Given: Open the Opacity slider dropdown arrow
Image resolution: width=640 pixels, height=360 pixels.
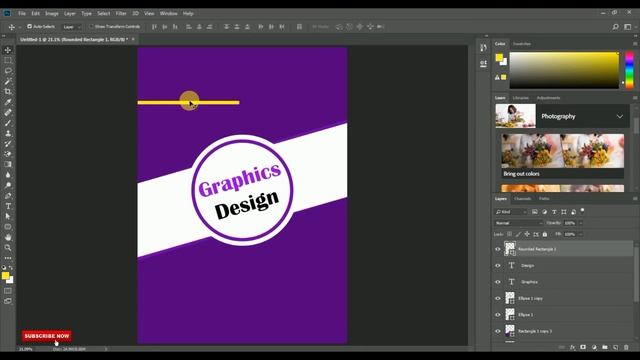Looking at the screenshot, I should [x=581, y=223].
